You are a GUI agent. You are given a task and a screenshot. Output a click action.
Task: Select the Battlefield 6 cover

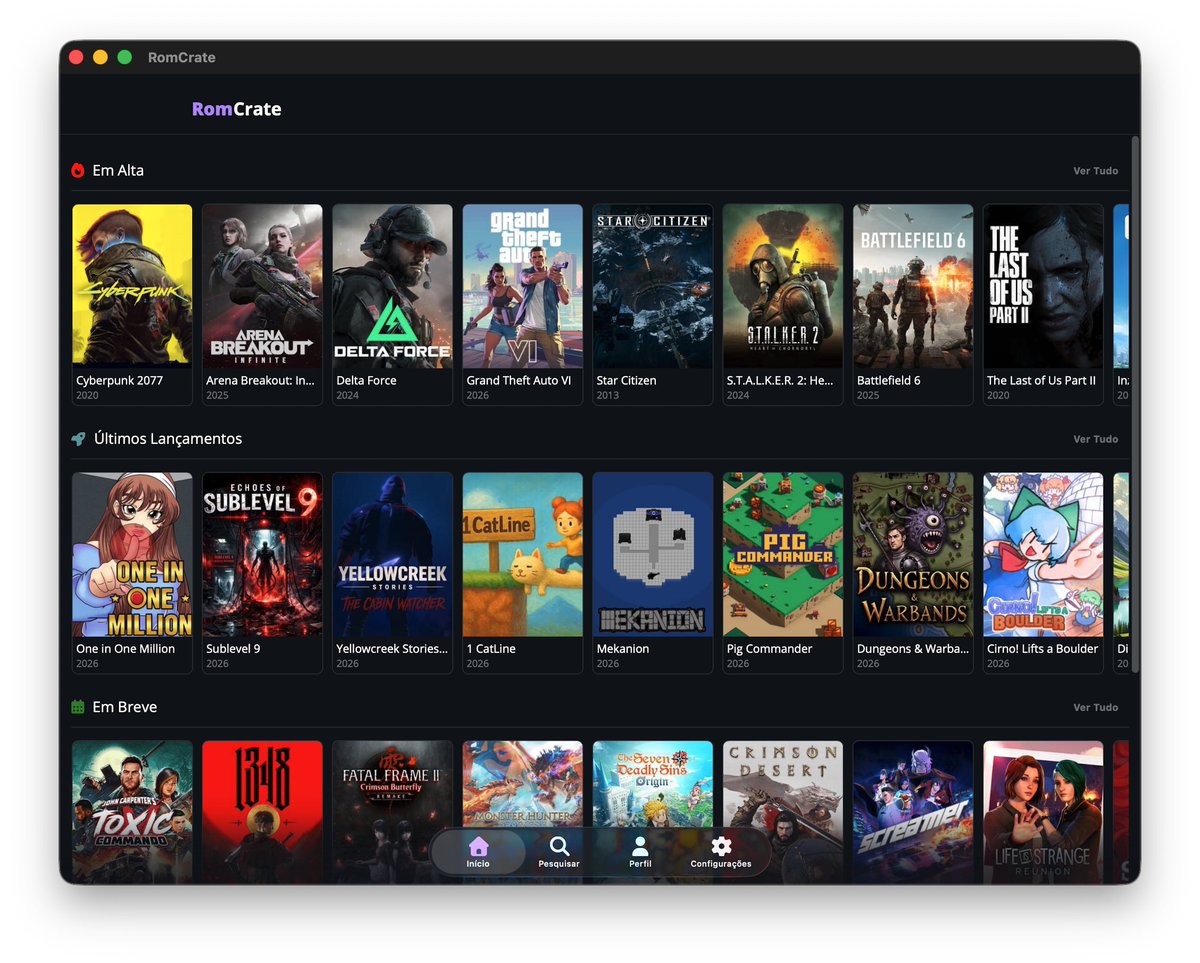[913, 286]
